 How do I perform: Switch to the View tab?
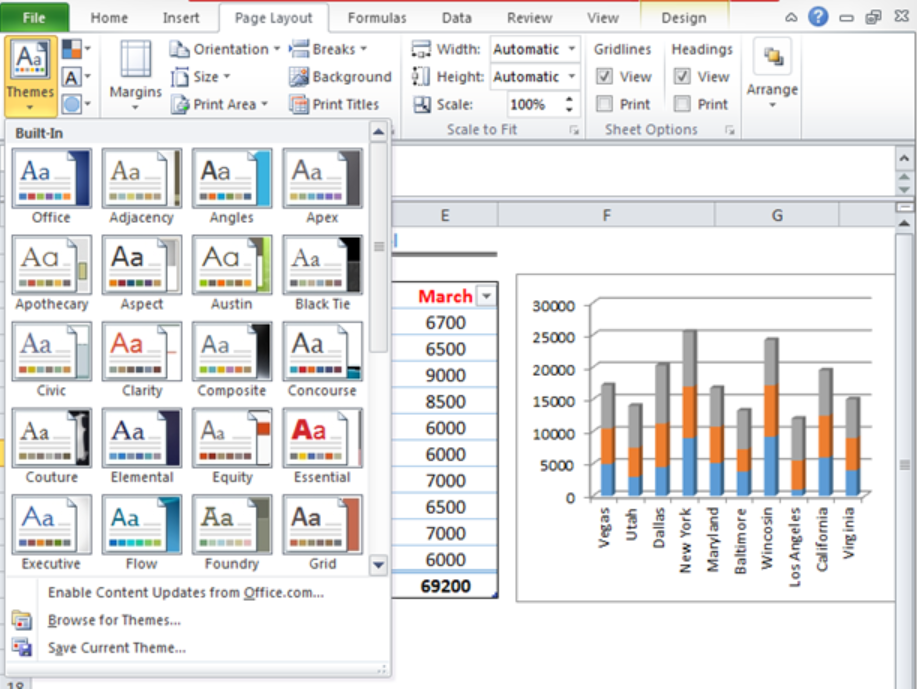[x=603, y=18]
